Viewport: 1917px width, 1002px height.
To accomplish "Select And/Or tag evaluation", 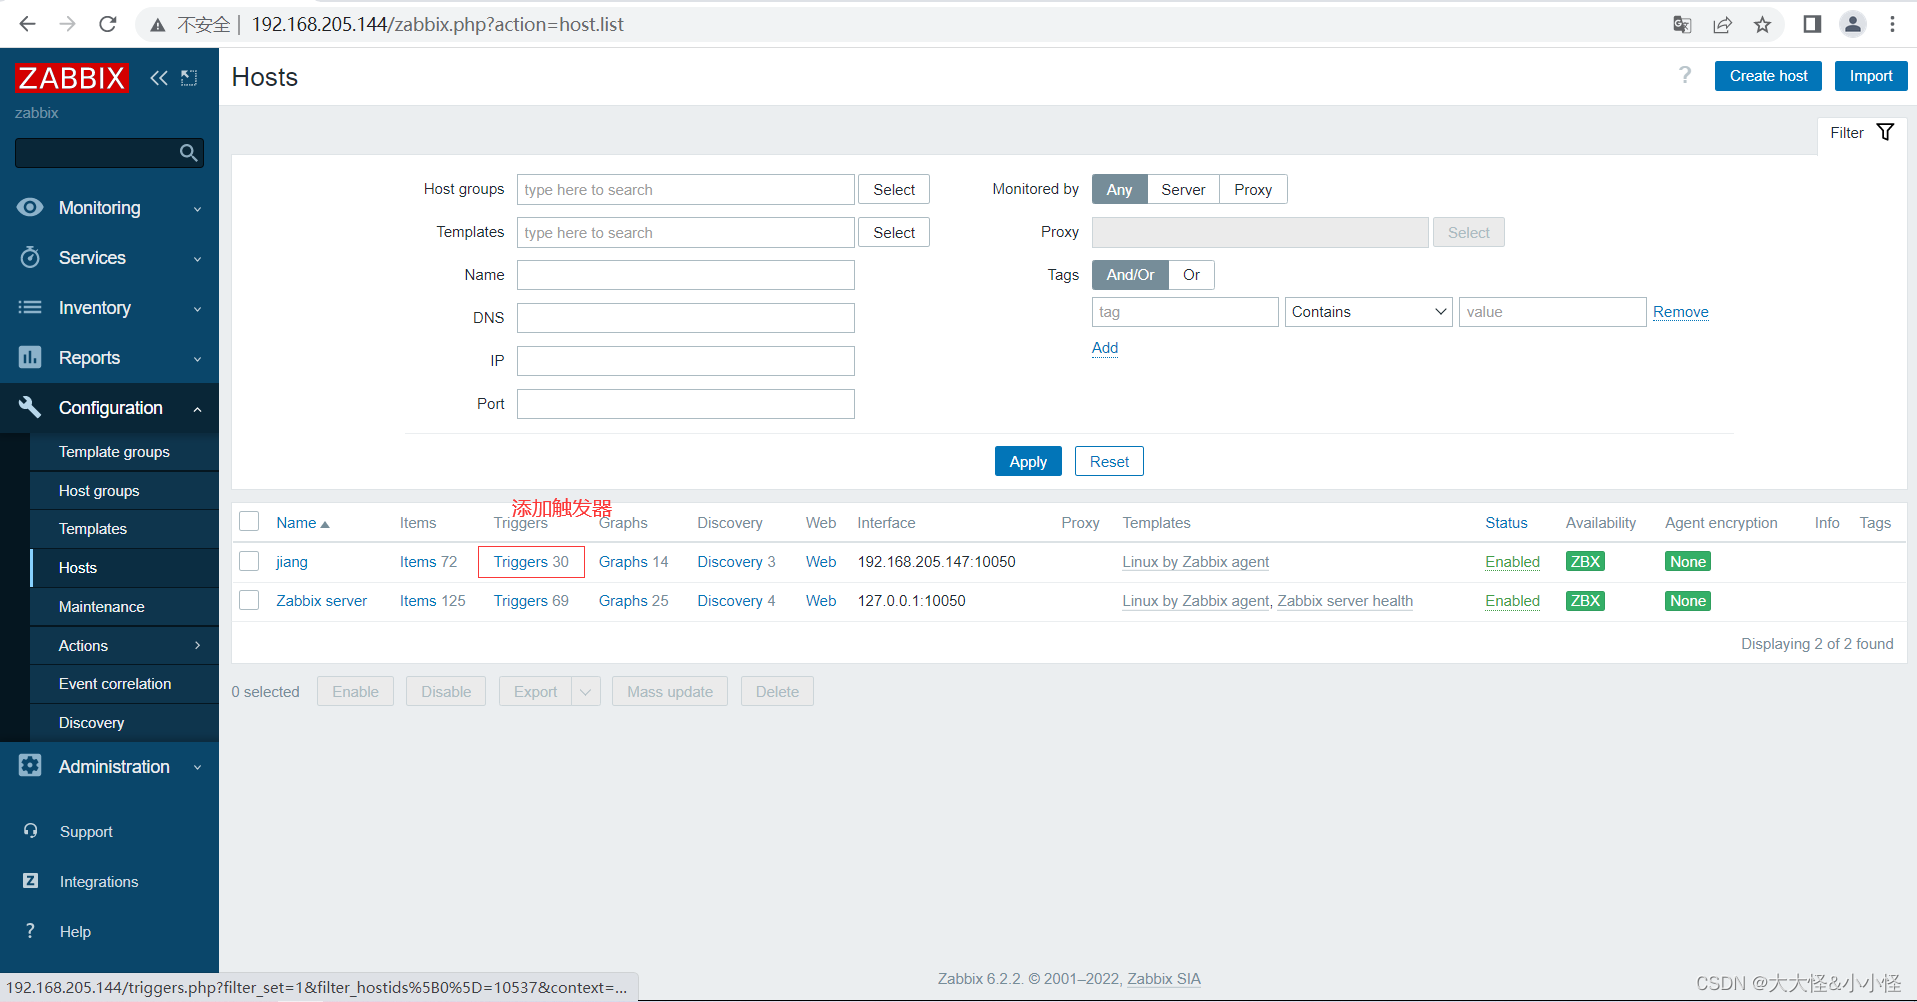I will pyautogui.click(x=1130, y=274).
